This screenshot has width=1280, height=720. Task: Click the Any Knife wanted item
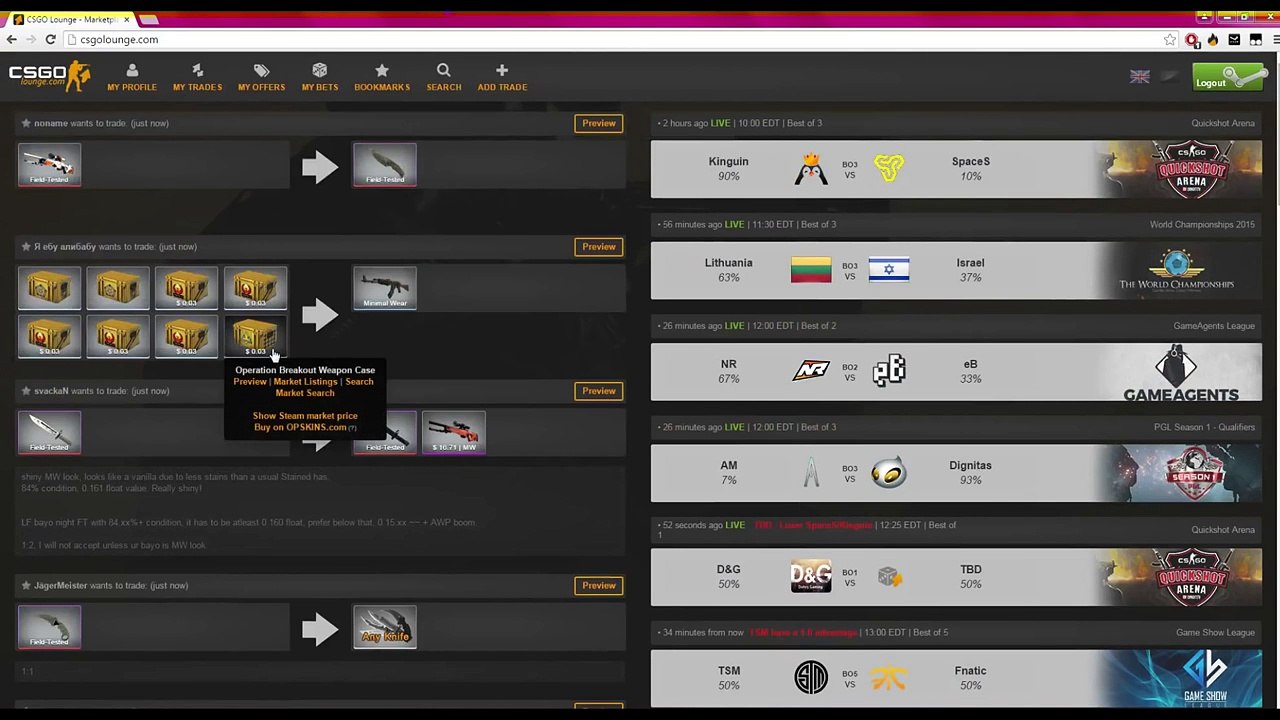coord(385,627)
